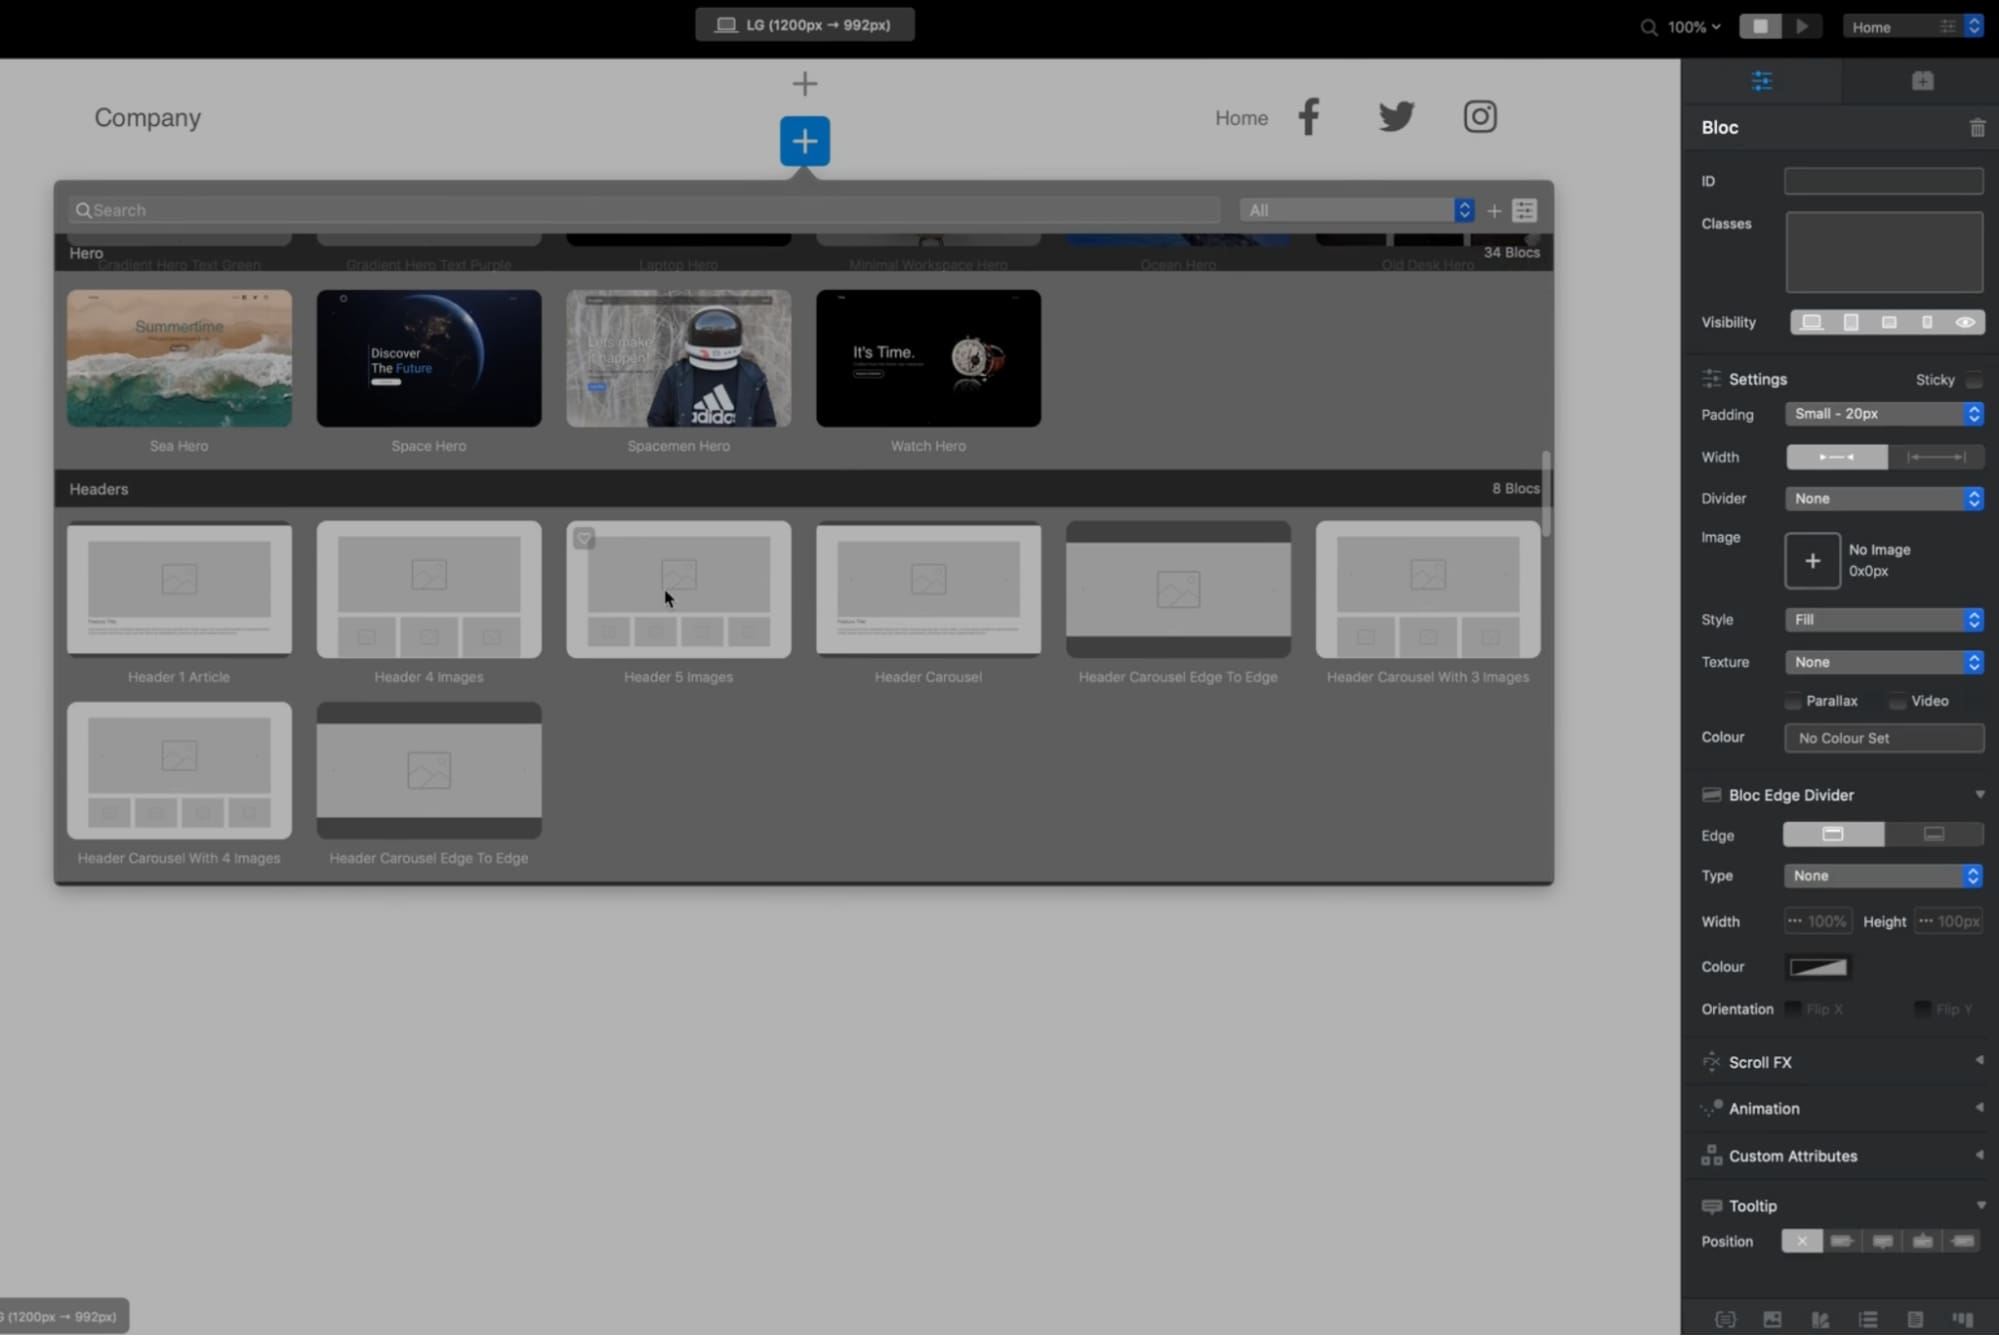Enable the Video checkbox
Screen dimensions: 1999x1336
[x=1897, y=701]
